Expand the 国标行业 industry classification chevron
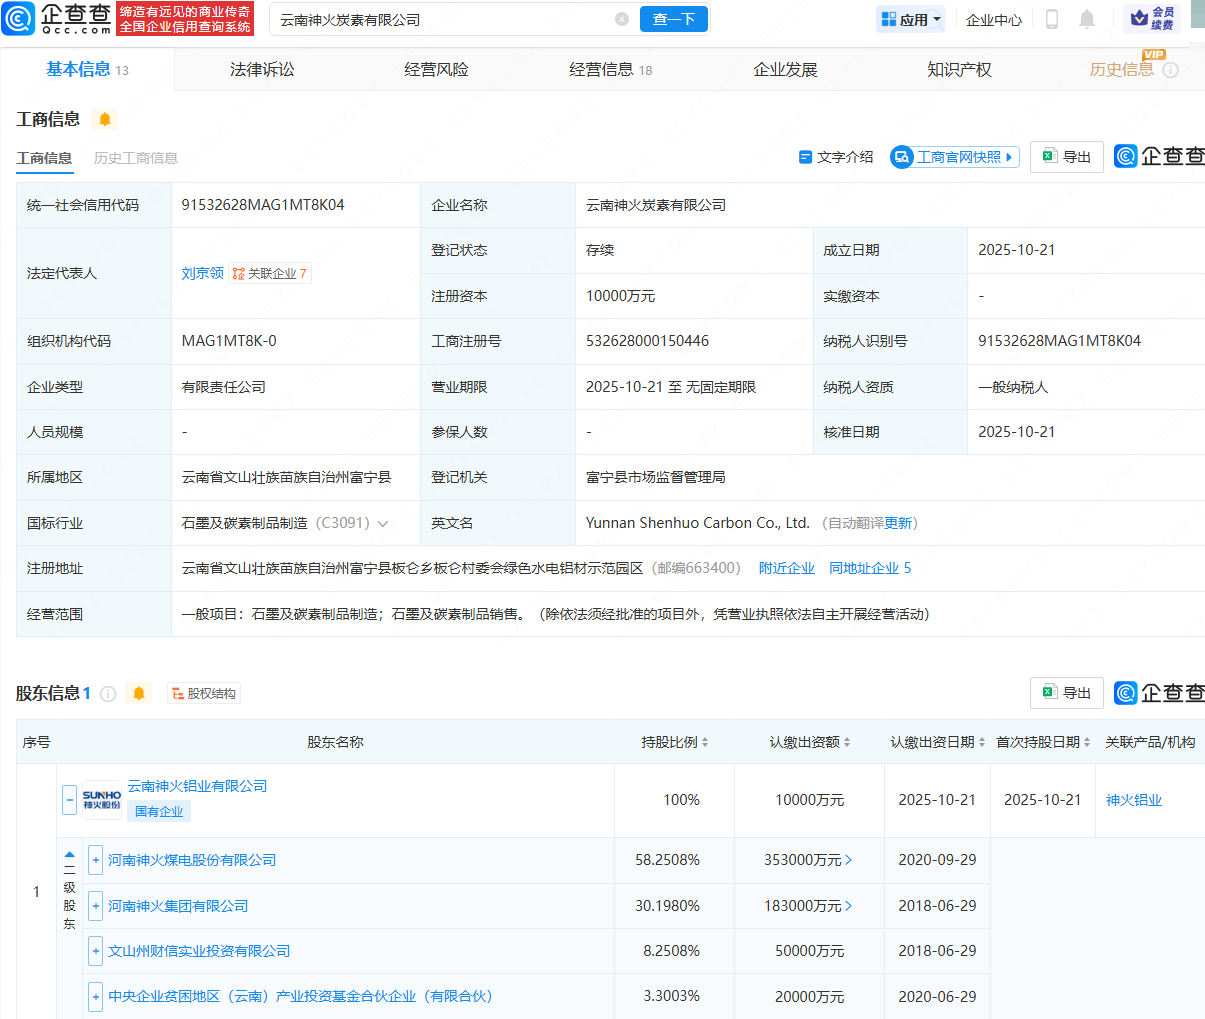1205x1019 pixels. (x=383, y=524)
